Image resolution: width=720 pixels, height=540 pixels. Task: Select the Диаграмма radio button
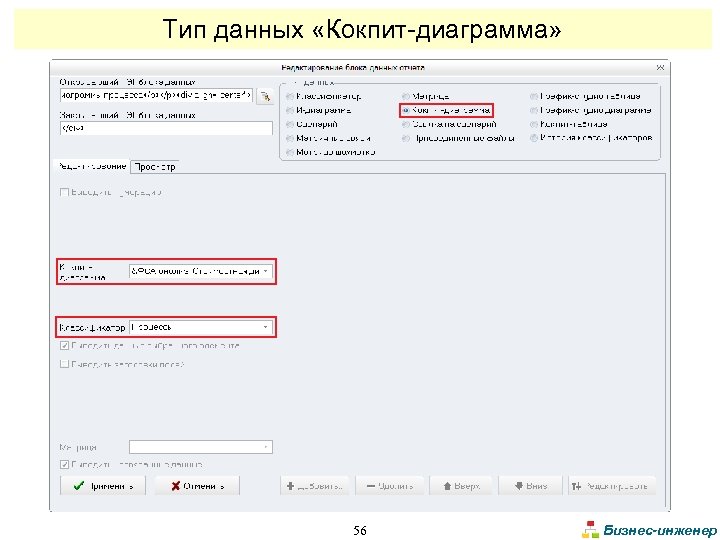(290, 110)
